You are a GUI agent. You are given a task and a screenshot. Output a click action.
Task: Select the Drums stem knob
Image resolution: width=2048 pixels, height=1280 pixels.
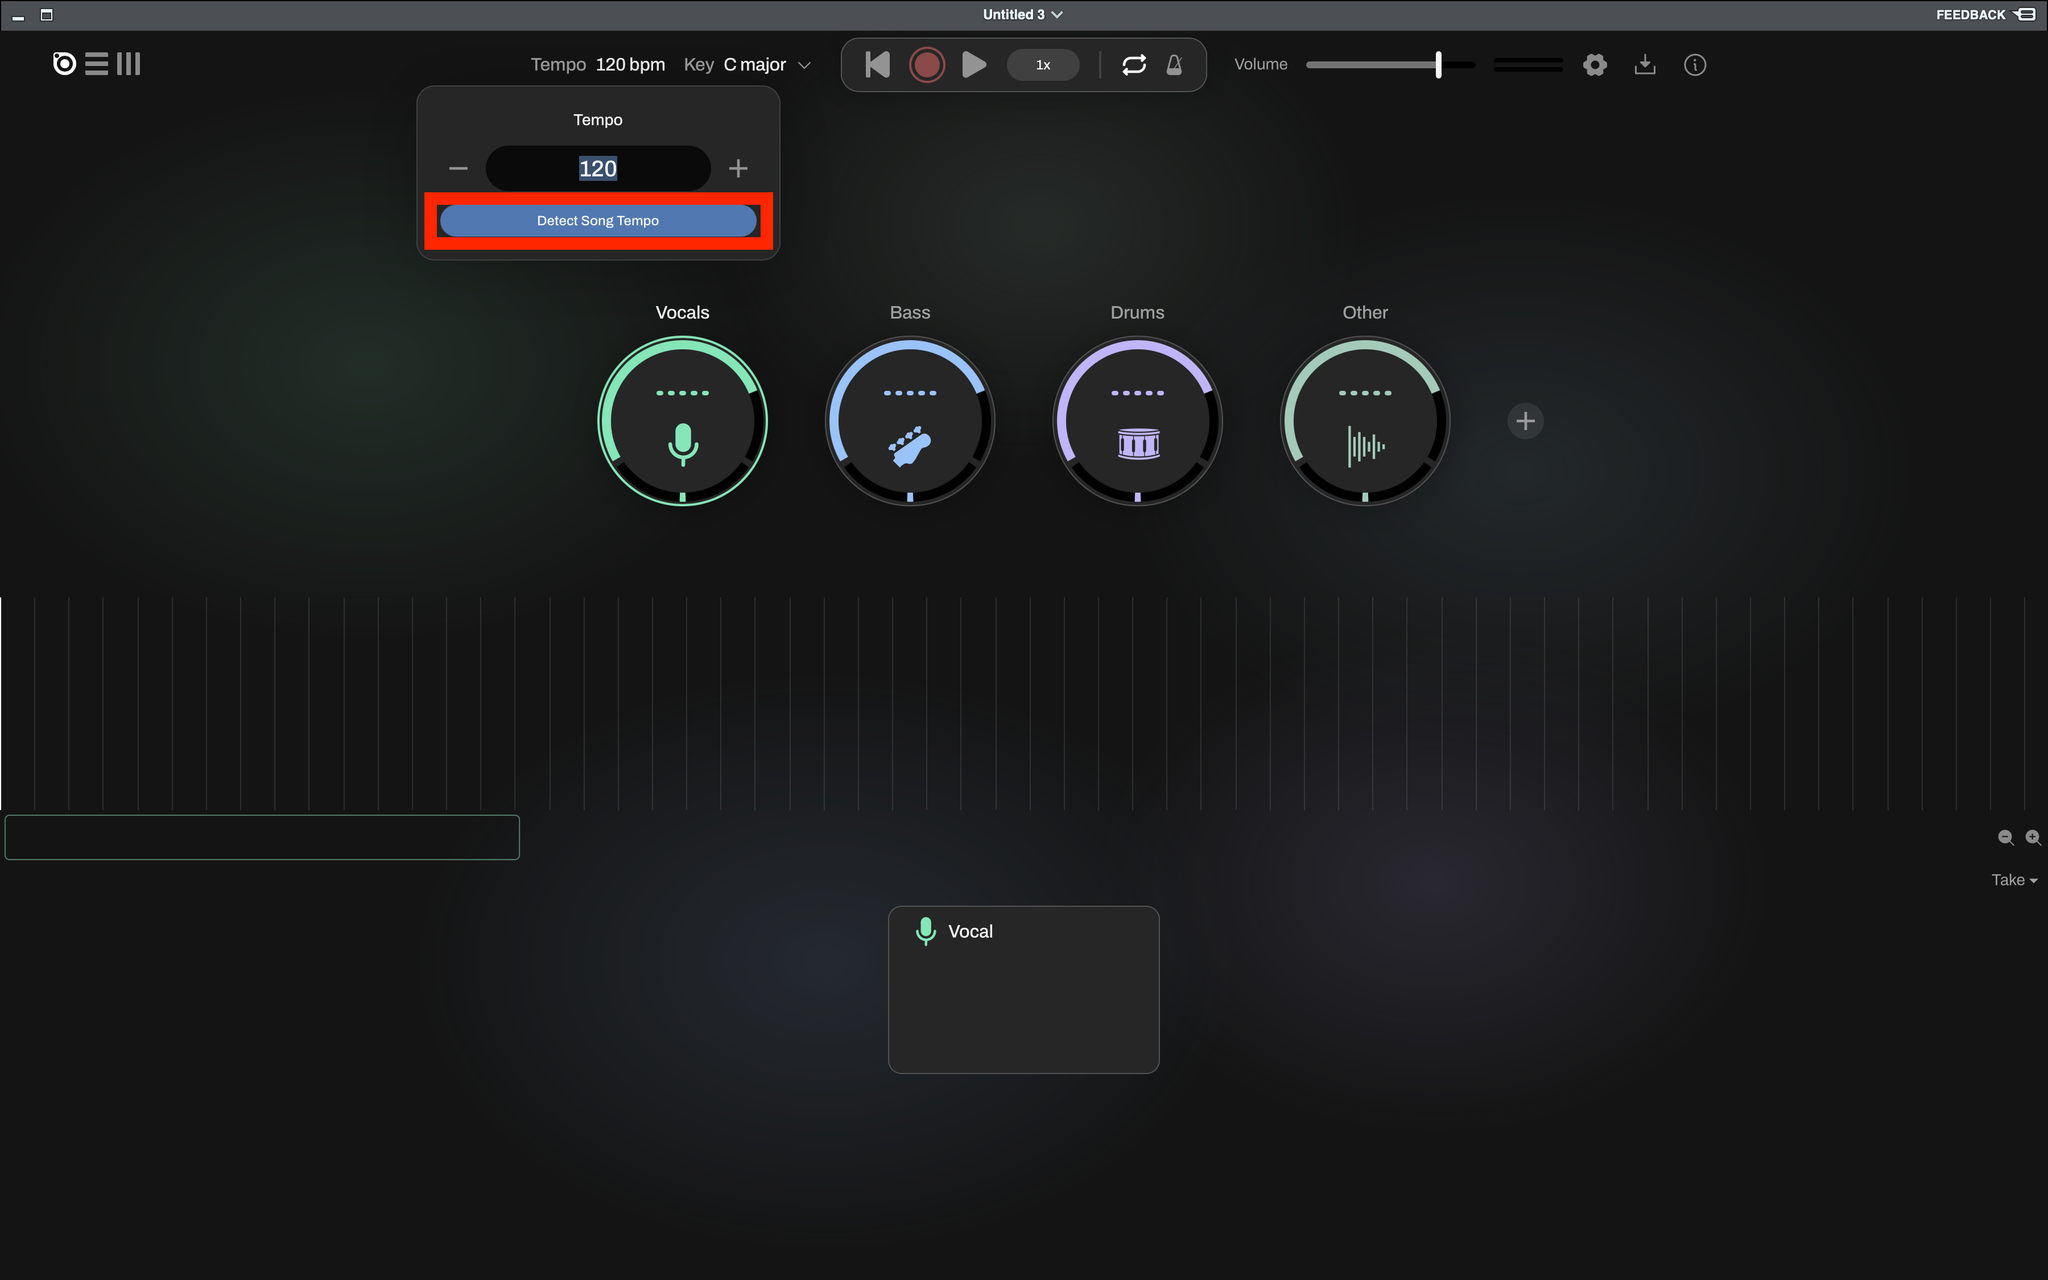(1138, 421)
